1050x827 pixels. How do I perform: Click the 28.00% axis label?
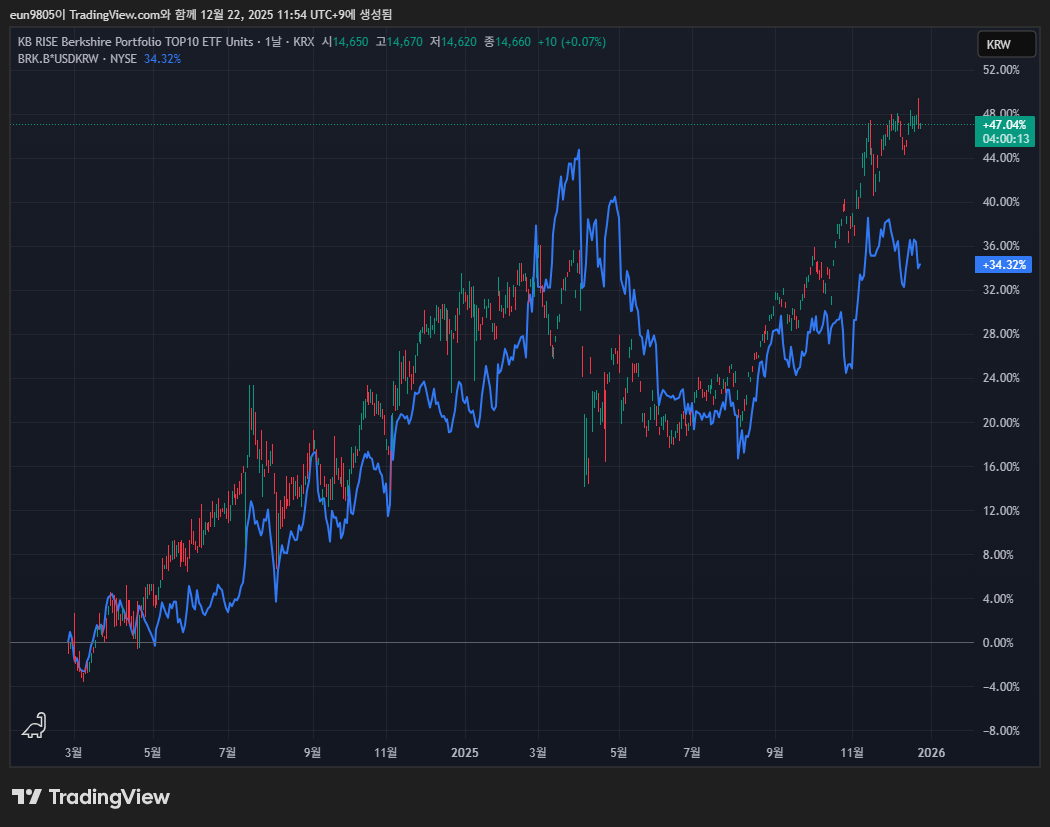tap(1000, 333)
